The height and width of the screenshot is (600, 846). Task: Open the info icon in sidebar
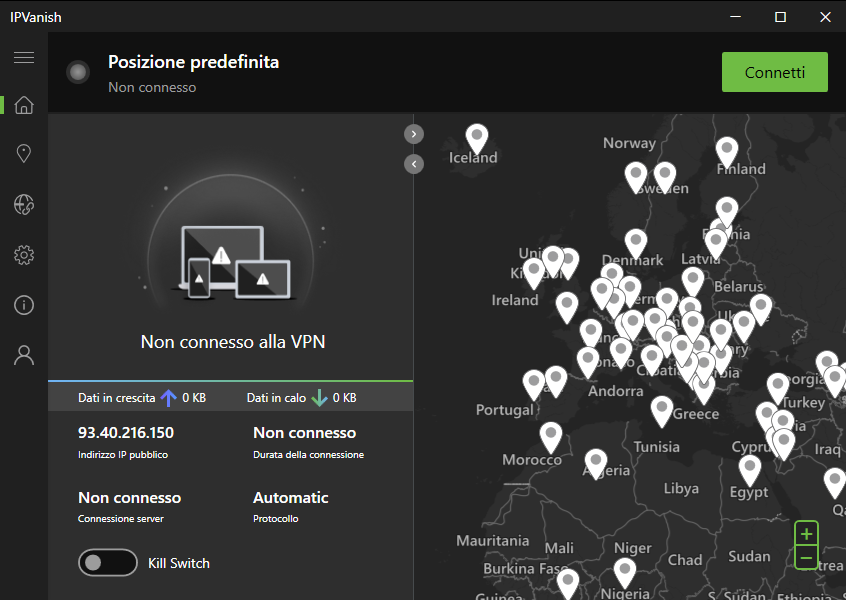click(24, 305)
